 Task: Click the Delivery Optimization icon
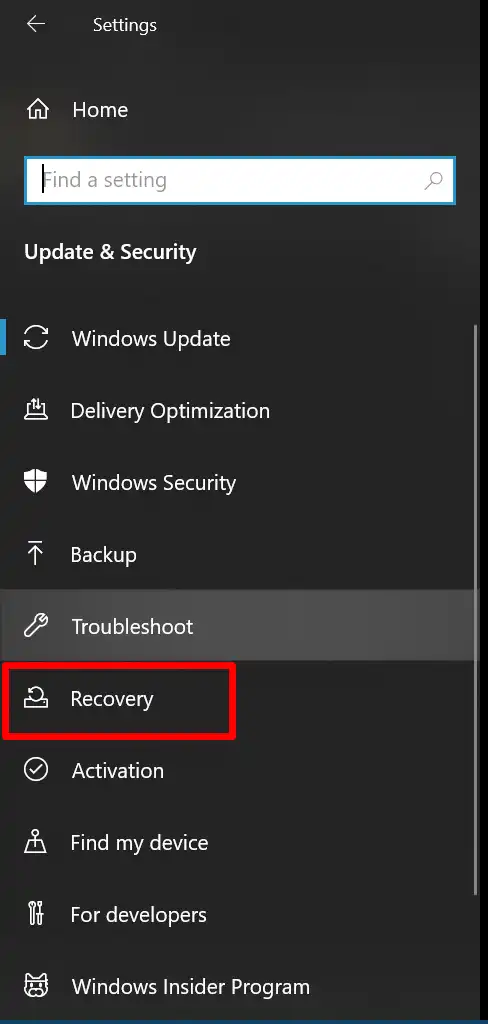tap(36, 411)
